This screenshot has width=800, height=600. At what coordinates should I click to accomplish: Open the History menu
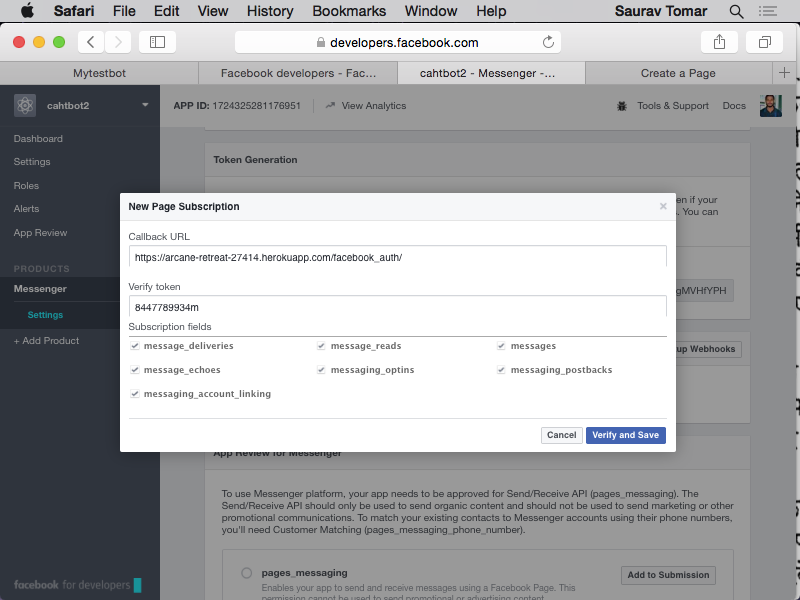tap(270, 11)
